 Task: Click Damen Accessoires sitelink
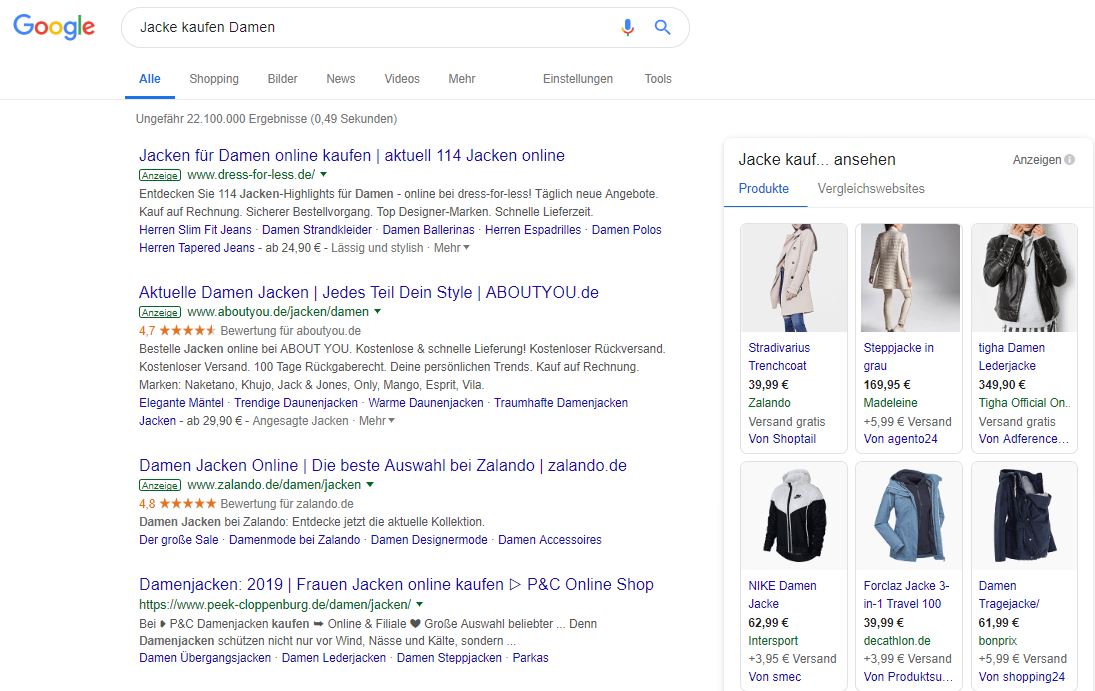point(550,540)
